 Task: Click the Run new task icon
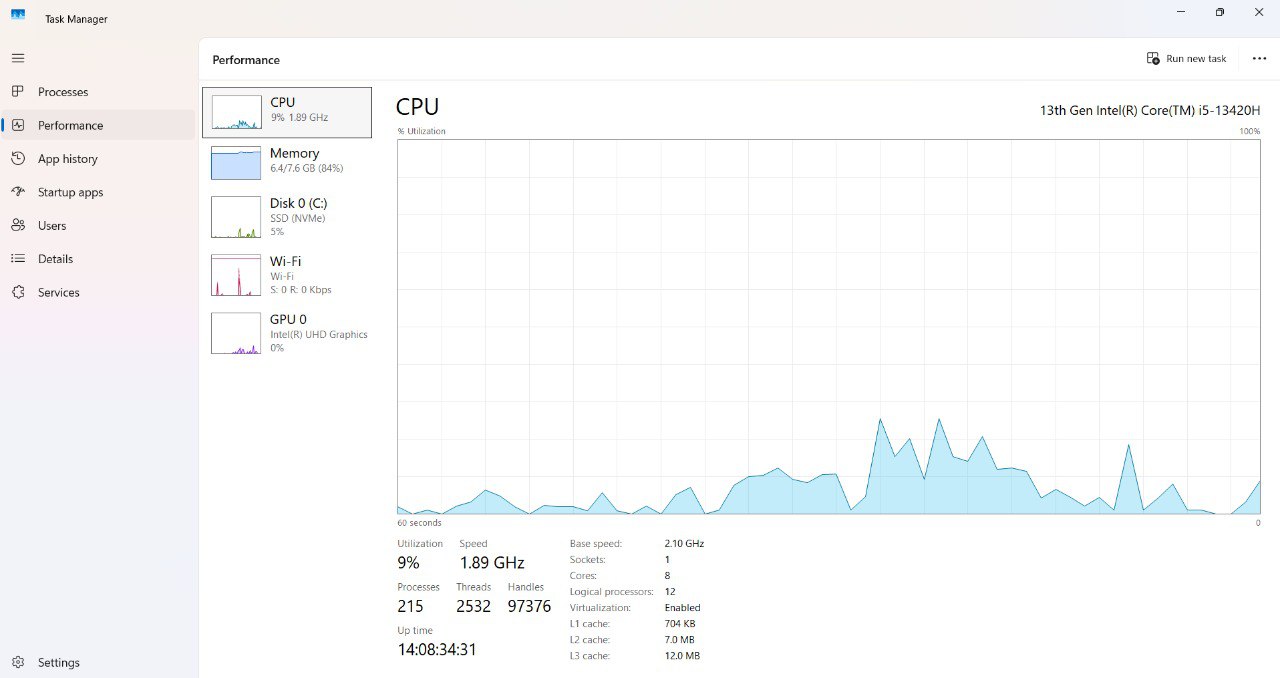[1152, 58]
